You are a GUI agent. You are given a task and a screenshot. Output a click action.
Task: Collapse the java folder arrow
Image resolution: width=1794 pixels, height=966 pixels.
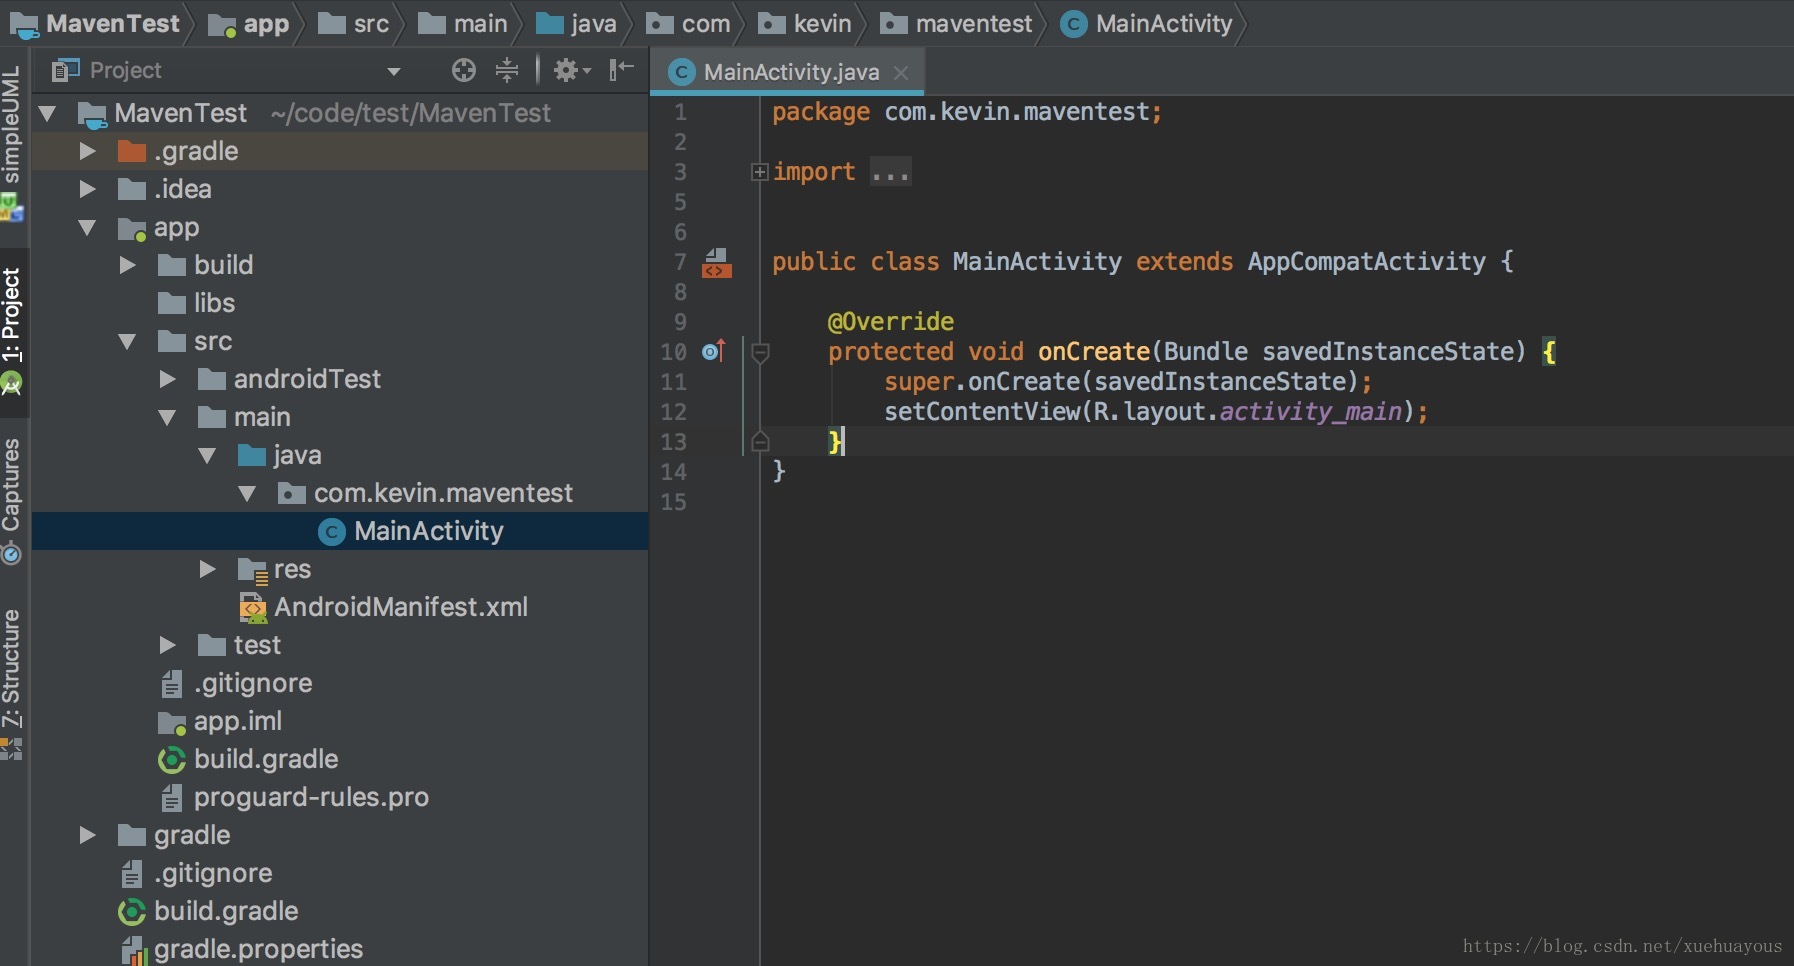coord(207,456)
